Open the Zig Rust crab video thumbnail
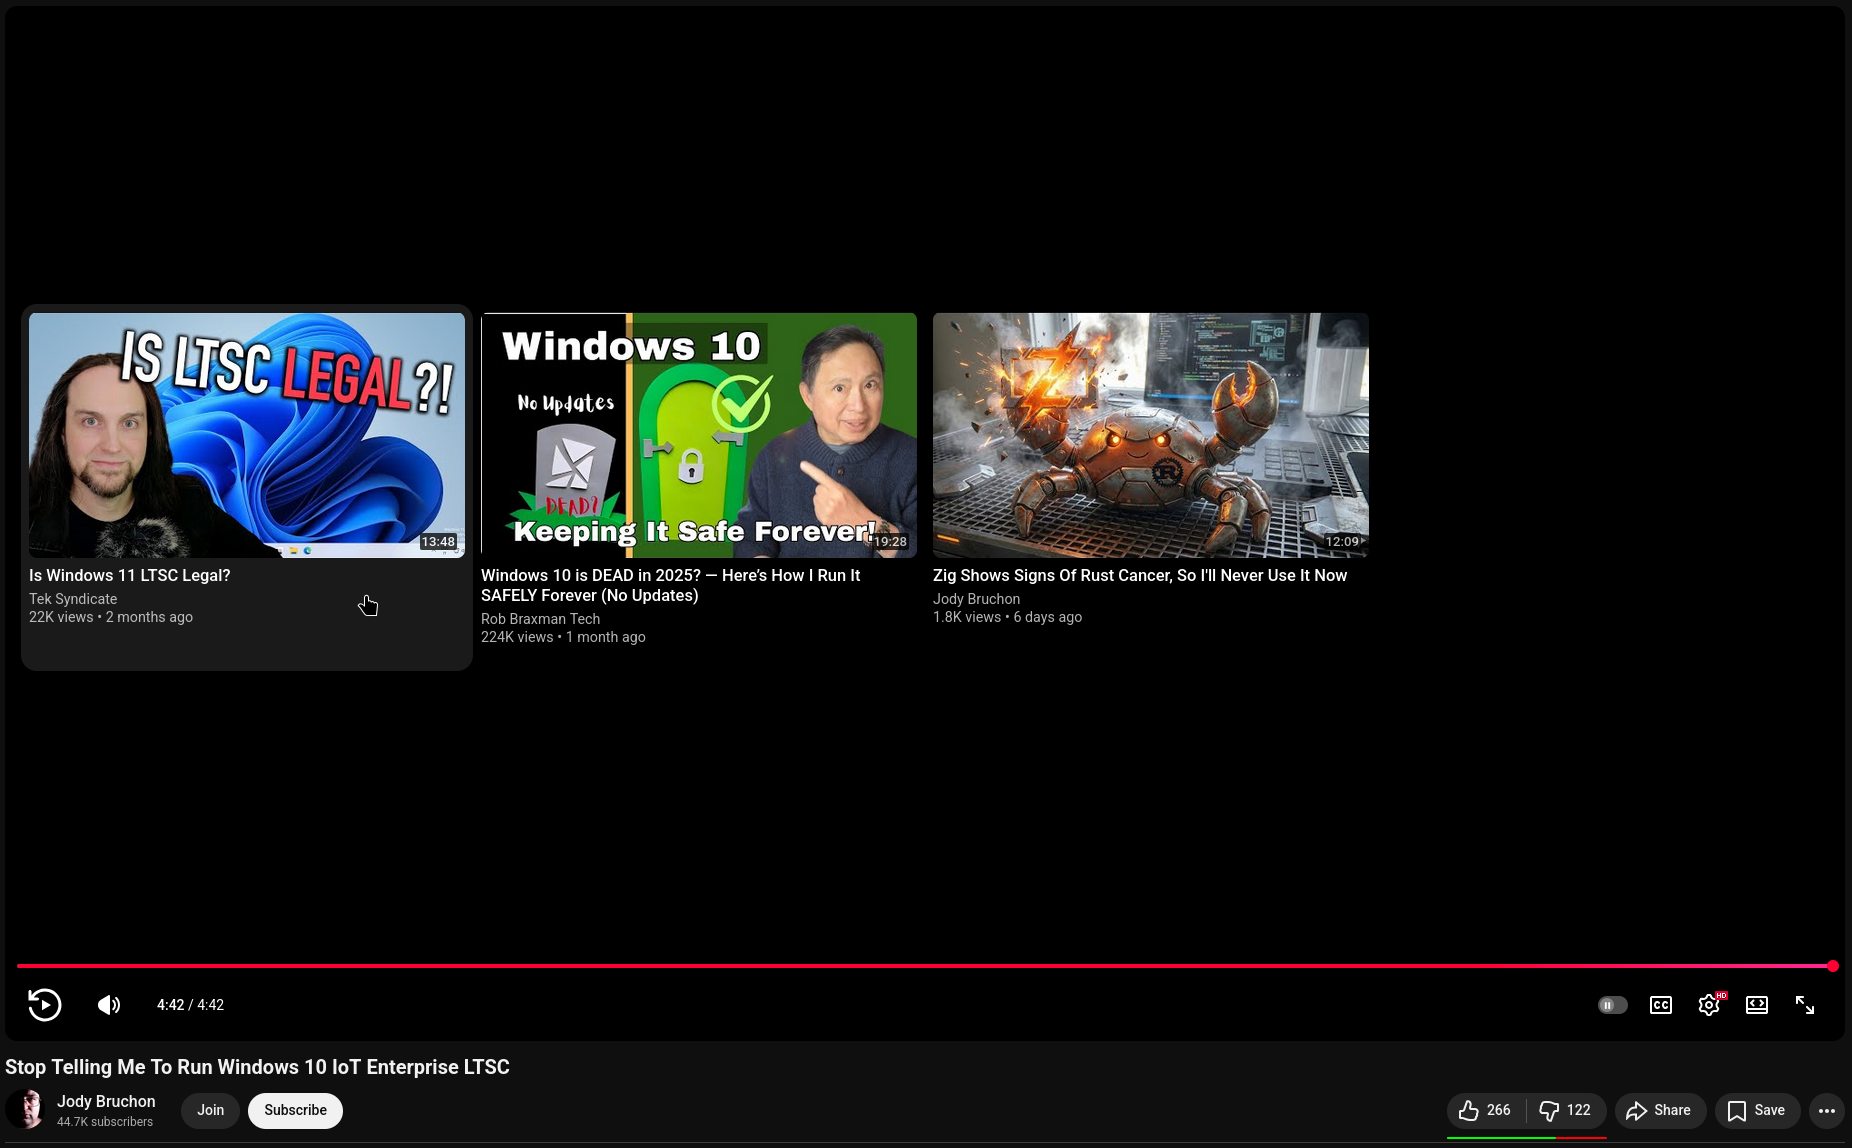The image size is (1852, 1148). pos(1151,435)
